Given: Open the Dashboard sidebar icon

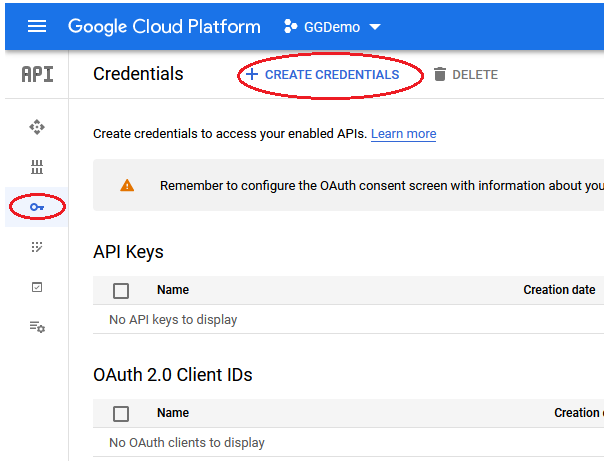Looking at the screenshot, I should pos(37,127).
